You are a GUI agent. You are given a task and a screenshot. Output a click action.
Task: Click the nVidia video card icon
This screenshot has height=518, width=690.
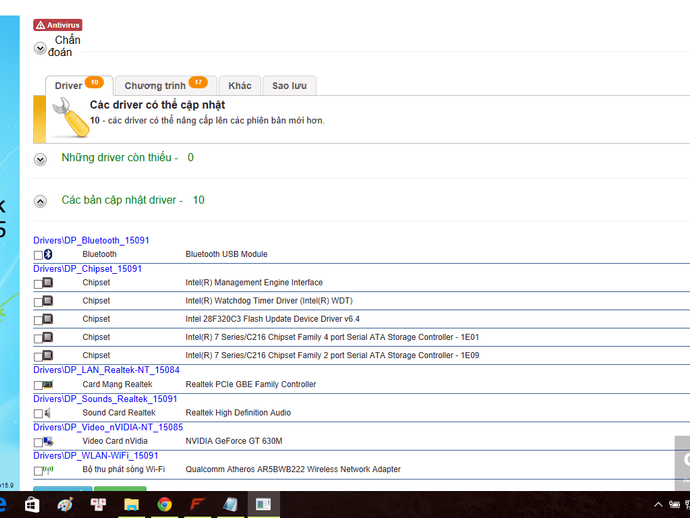point(48,441)
